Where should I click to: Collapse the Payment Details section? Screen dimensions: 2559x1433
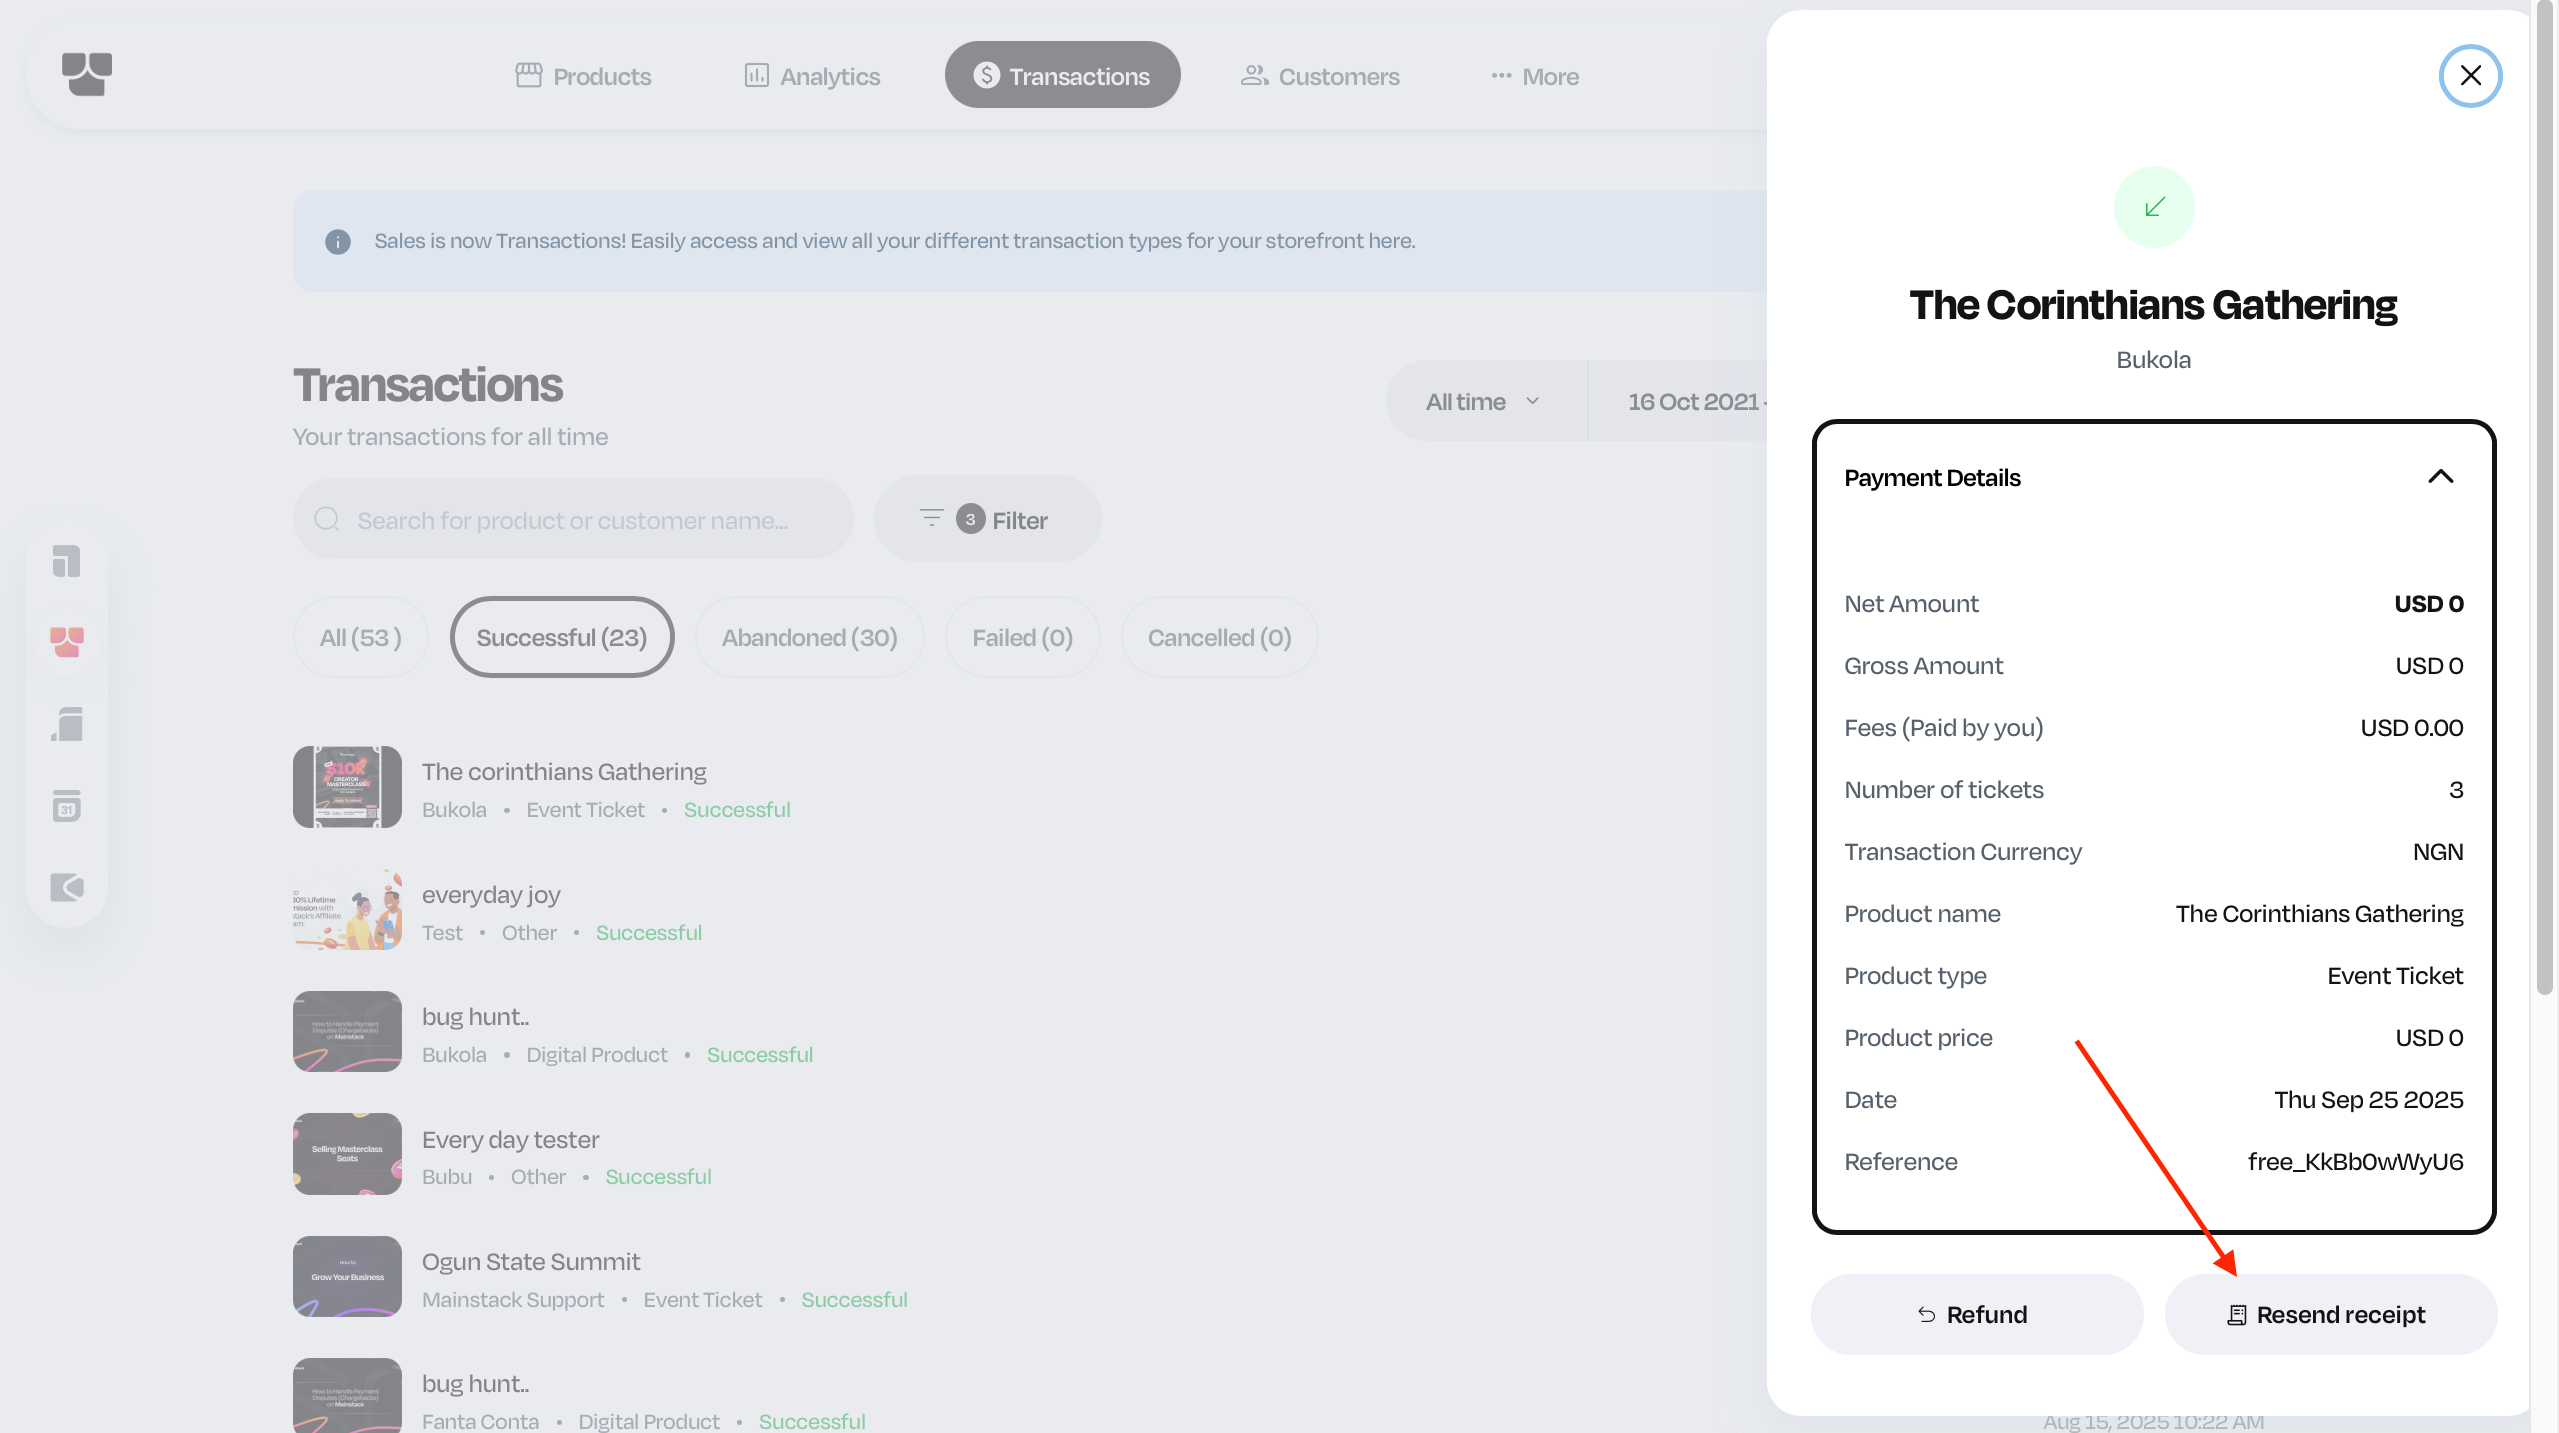point(2440,477)
